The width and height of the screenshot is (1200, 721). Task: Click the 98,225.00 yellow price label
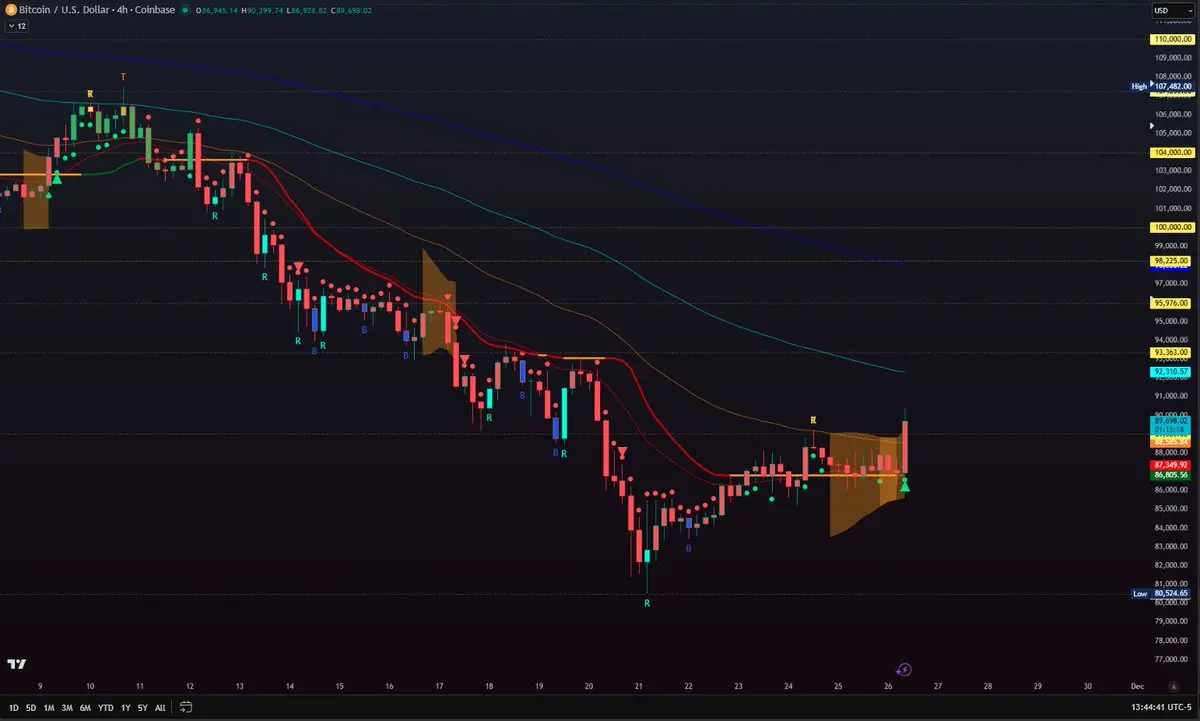click(1169, 260)
